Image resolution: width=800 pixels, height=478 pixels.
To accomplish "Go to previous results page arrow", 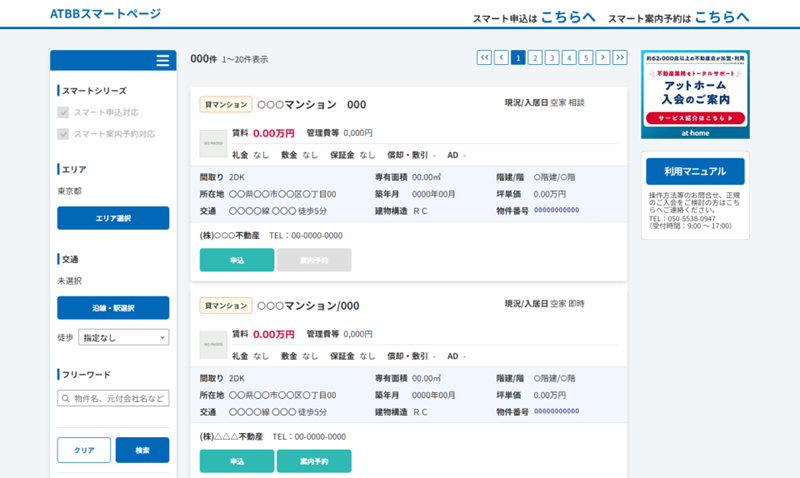I will (x=501, y=58).
